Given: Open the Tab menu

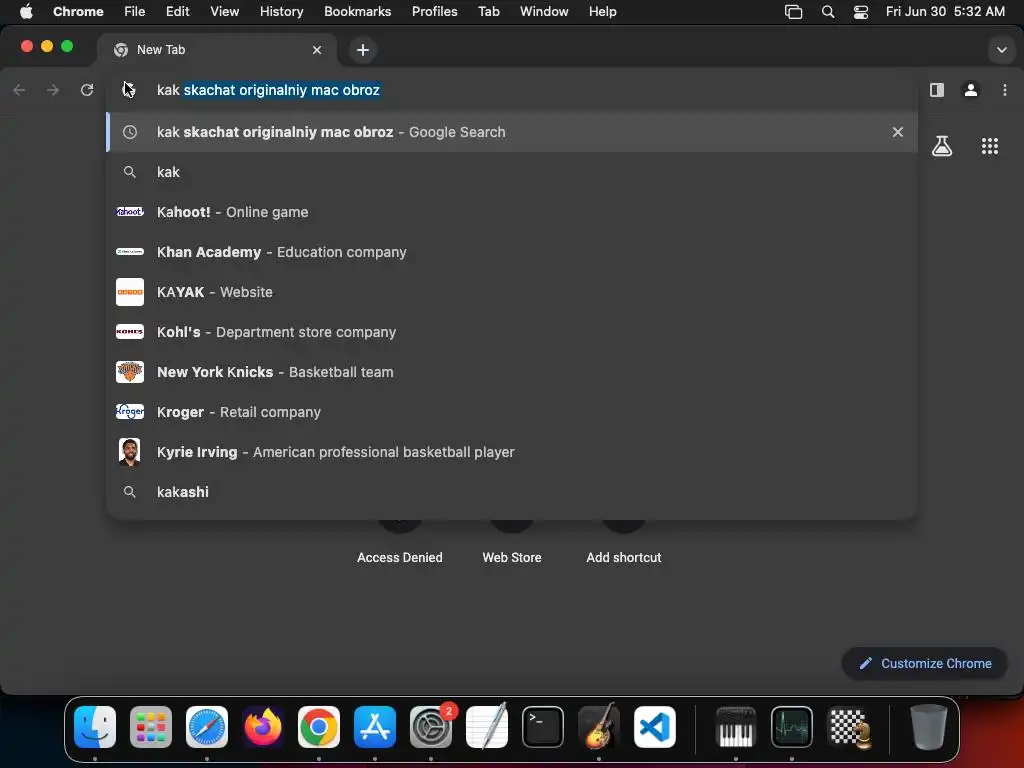Looking at the screenshot, I should click(x=488, y=11).
